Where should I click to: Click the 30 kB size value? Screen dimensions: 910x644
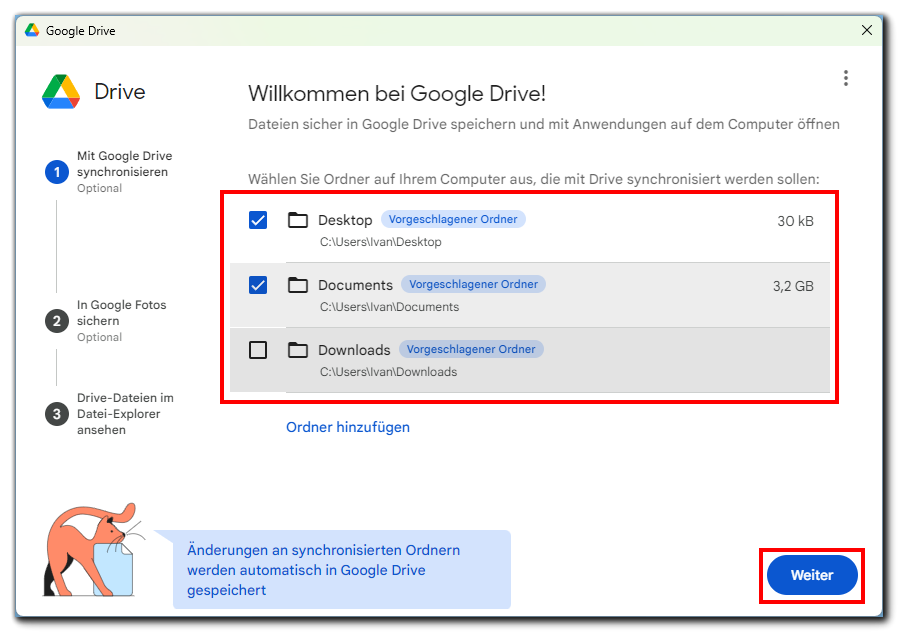(795, 221)
